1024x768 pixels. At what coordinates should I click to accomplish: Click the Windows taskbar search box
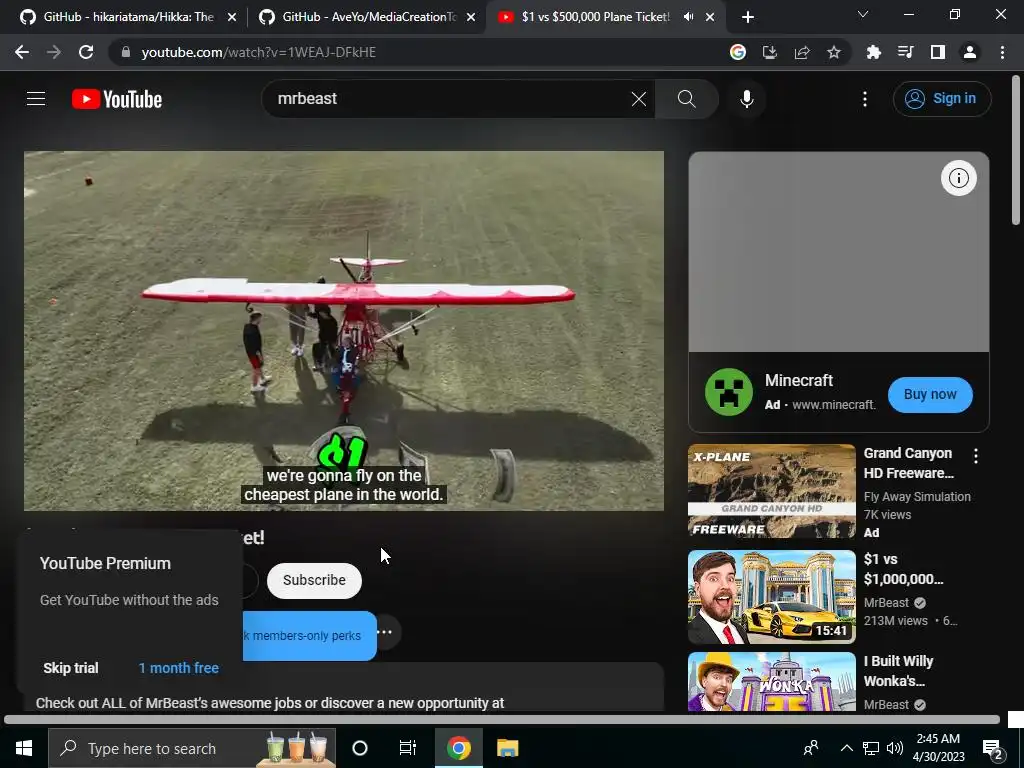tap(192, 748)
